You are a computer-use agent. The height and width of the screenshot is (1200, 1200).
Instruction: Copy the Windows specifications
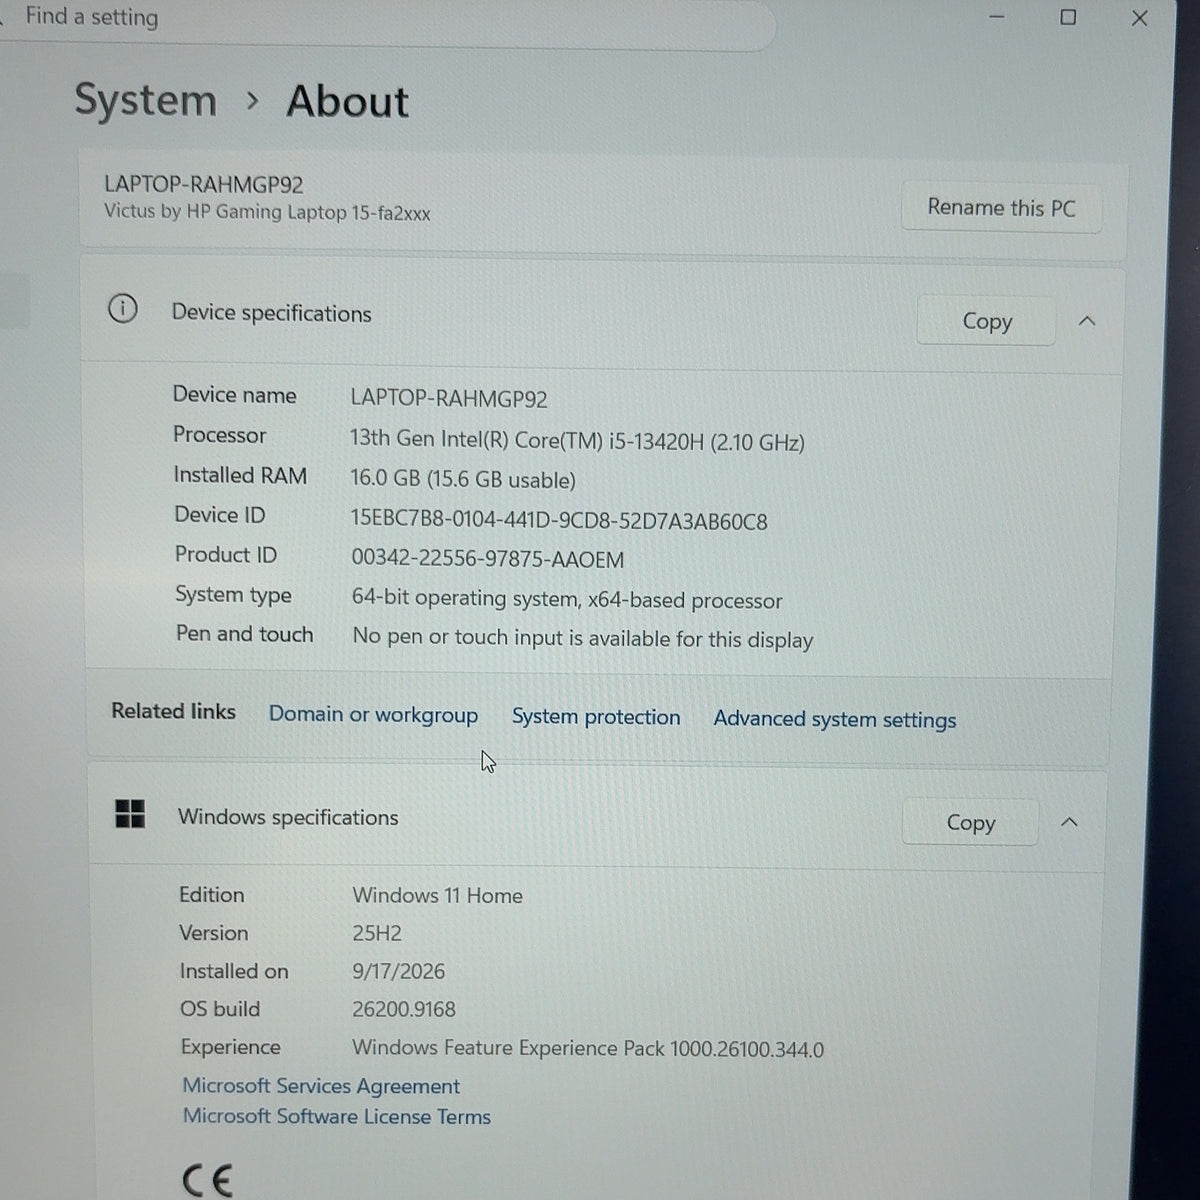pos(970,822)
